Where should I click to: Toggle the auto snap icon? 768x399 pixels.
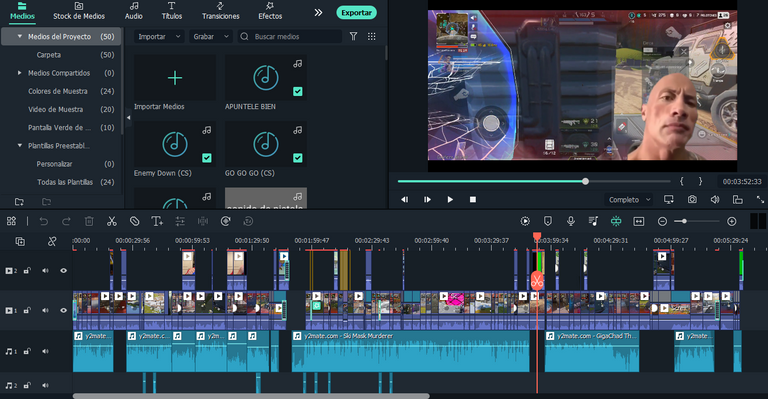click(x=616, y=221)
